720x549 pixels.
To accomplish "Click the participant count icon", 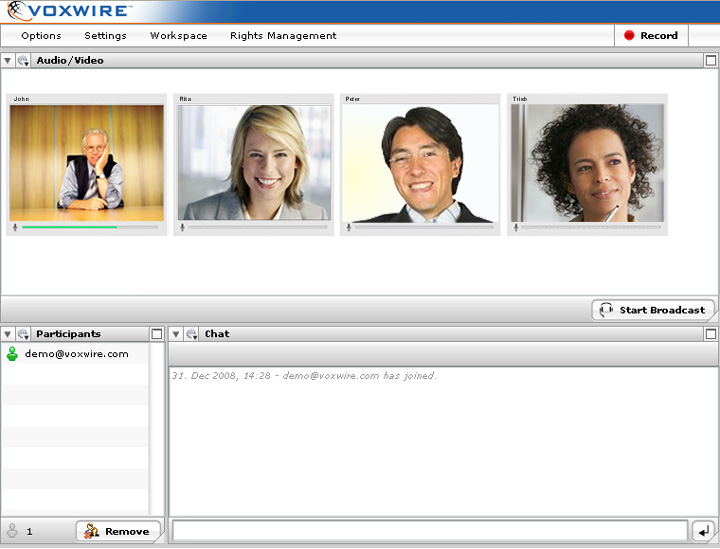I will [x=12, y=531].
